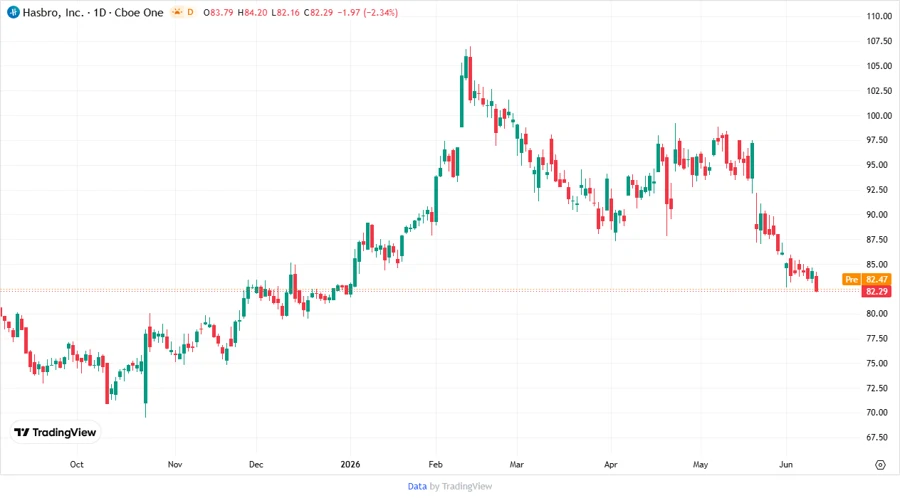Open the TradingView logo link
This screenshot has width=900, height=498.
click(55, 432)
